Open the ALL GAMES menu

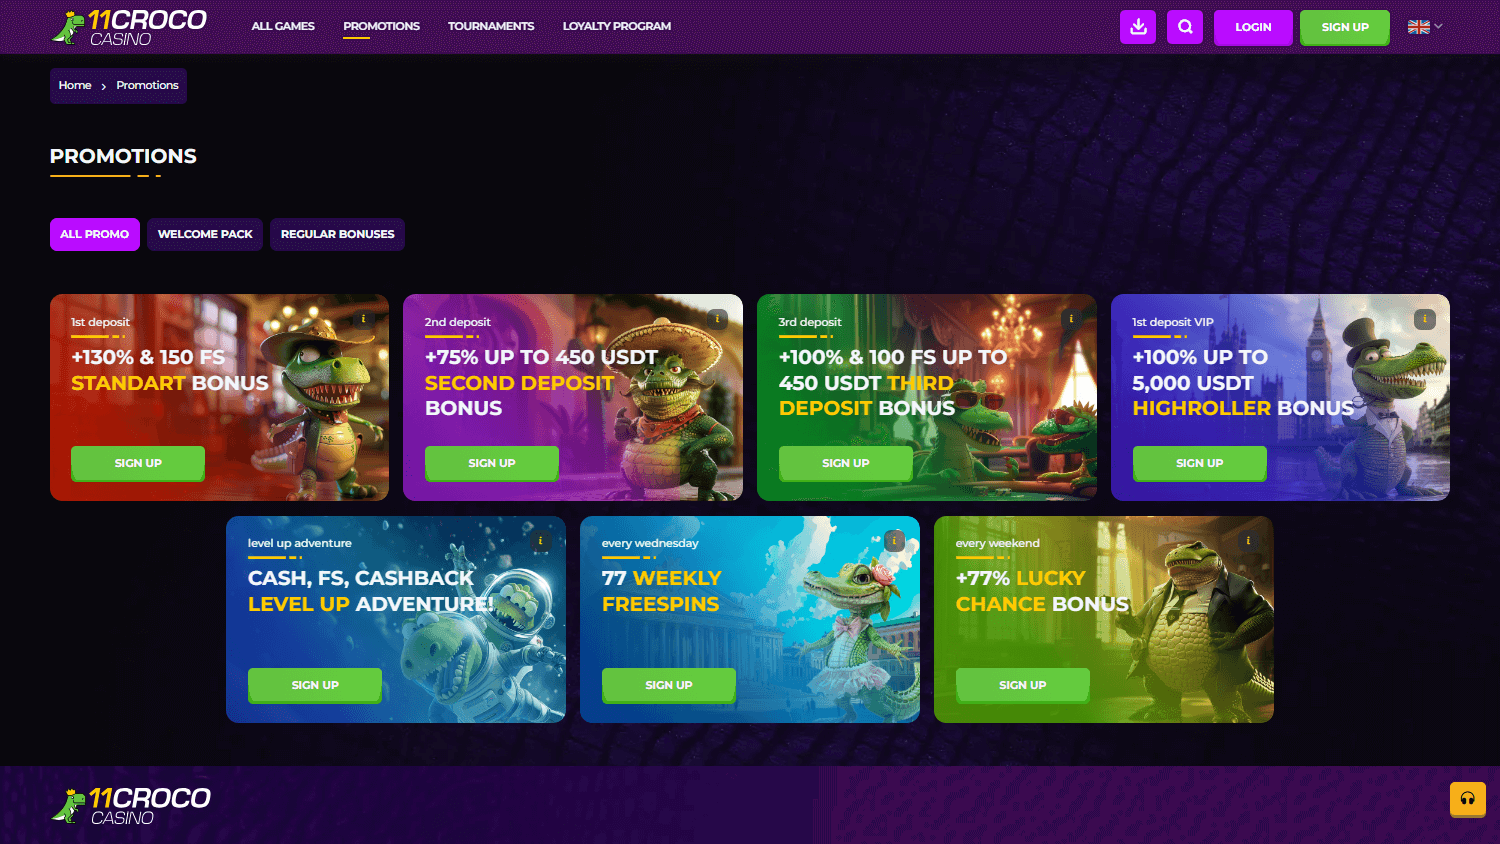point(283,26)
